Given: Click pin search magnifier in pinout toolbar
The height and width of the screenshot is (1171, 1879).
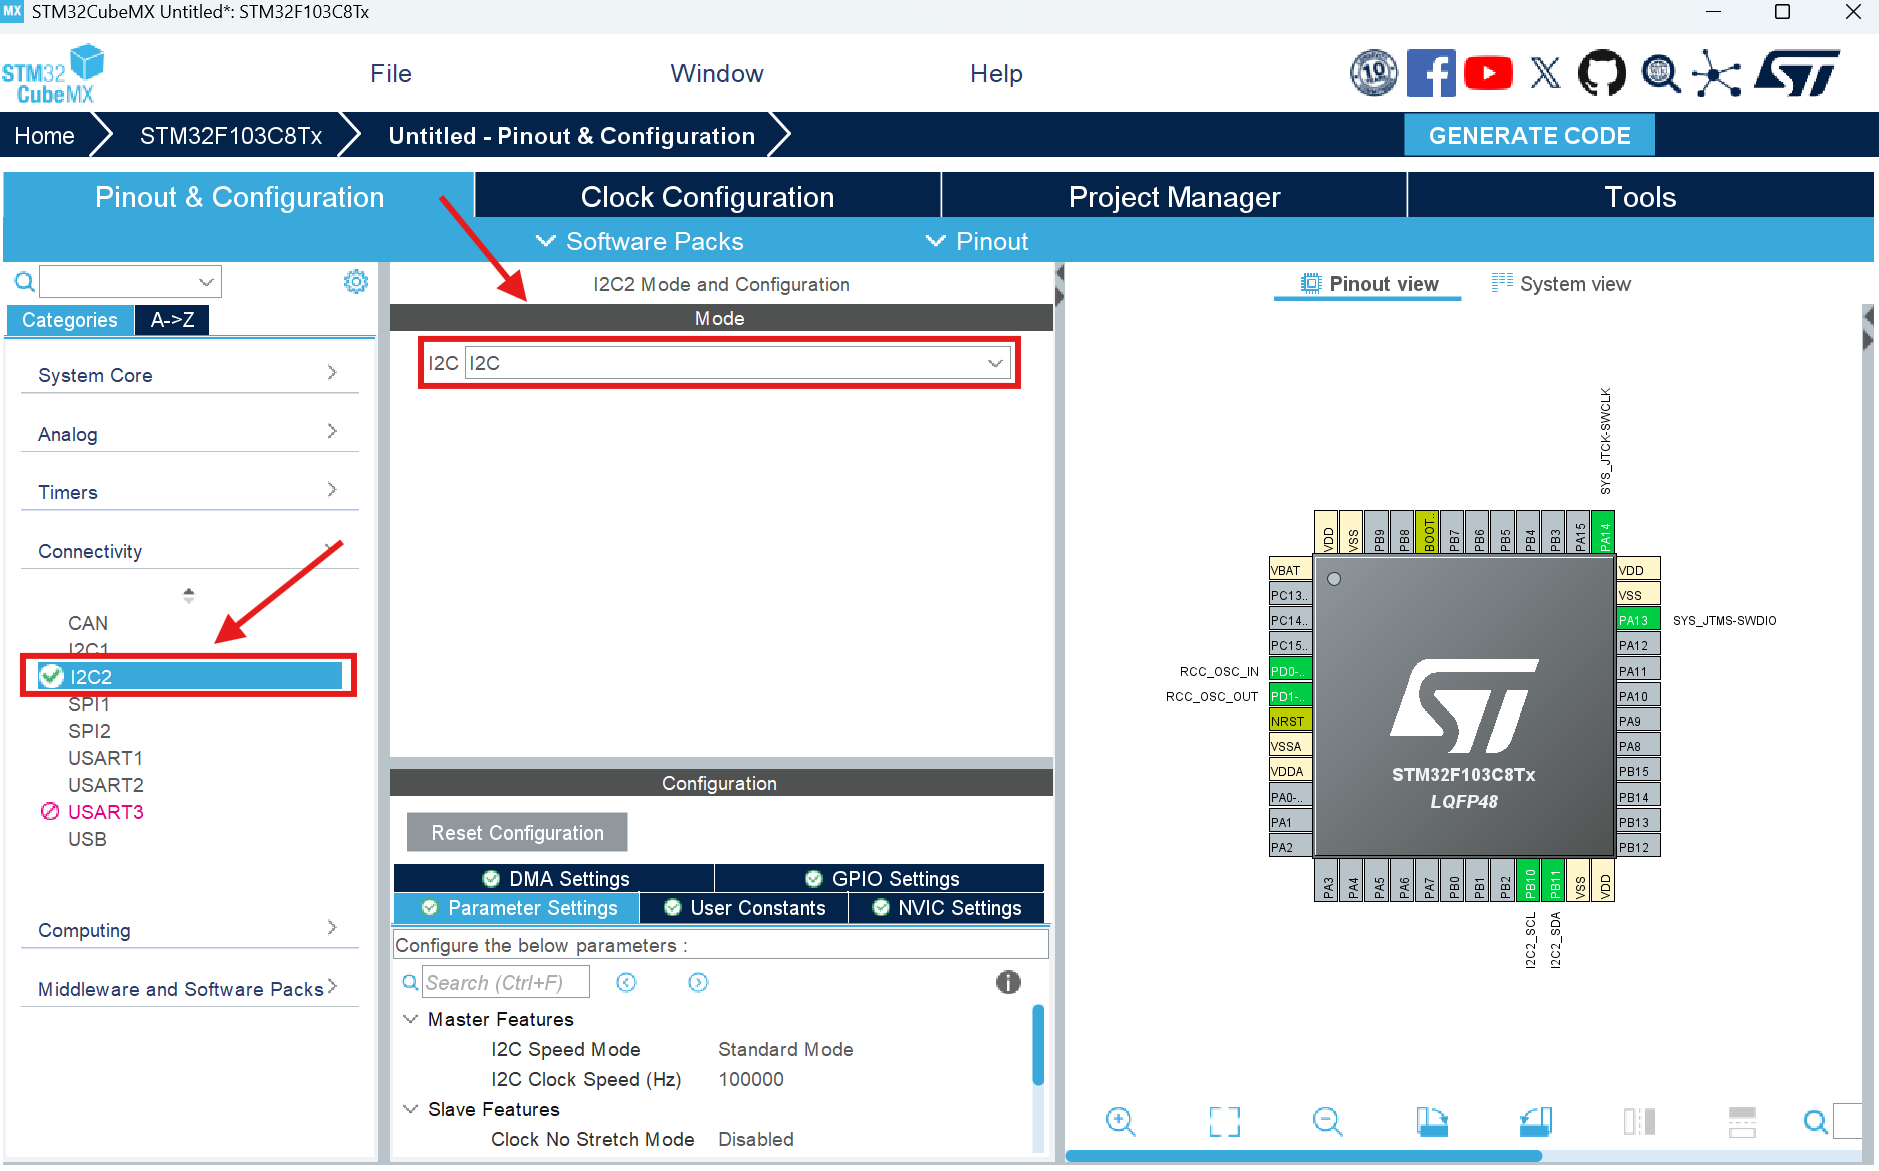Looking at the screenshot, I should [1815, 1122].
